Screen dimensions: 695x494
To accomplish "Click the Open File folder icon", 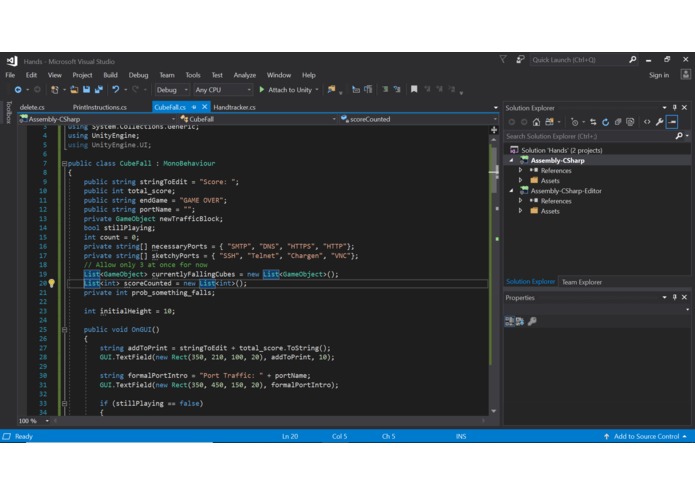I will (x=74, y=90).
